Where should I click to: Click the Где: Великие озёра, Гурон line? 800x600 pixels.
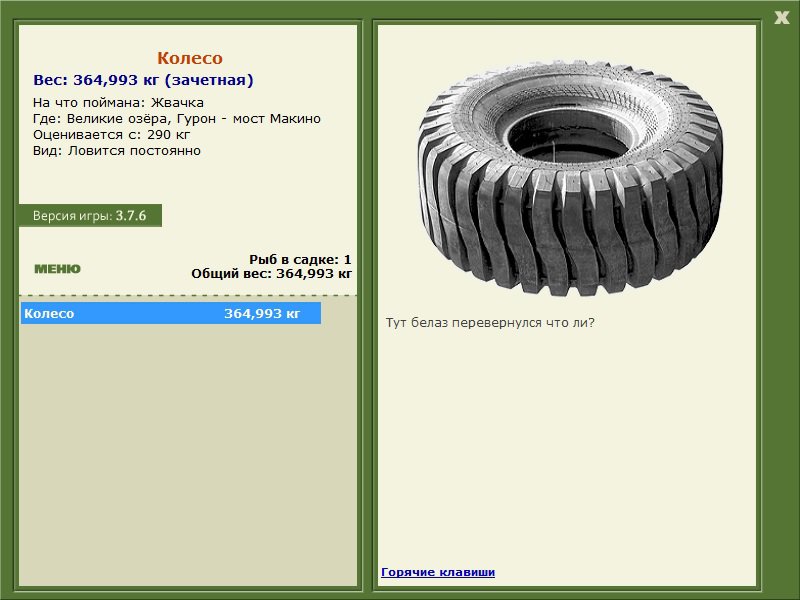click(177, 119)
